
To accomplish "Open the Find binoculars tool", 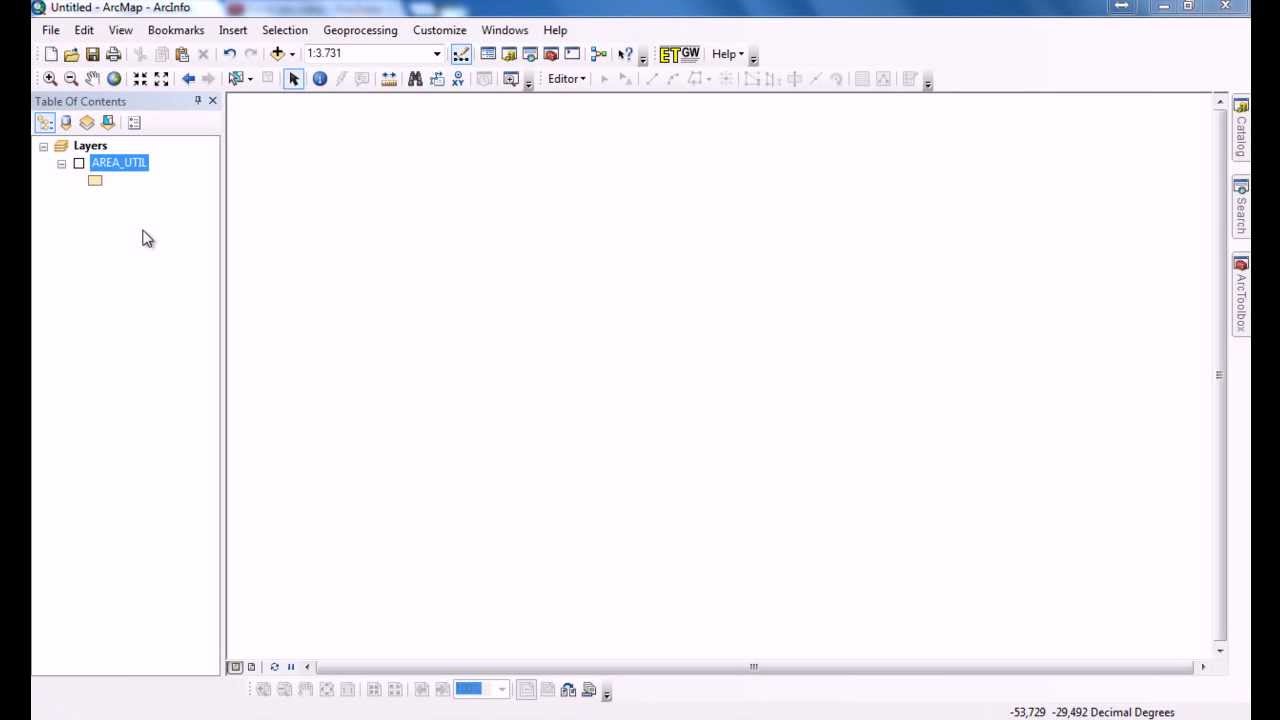I will coord(415,79).
